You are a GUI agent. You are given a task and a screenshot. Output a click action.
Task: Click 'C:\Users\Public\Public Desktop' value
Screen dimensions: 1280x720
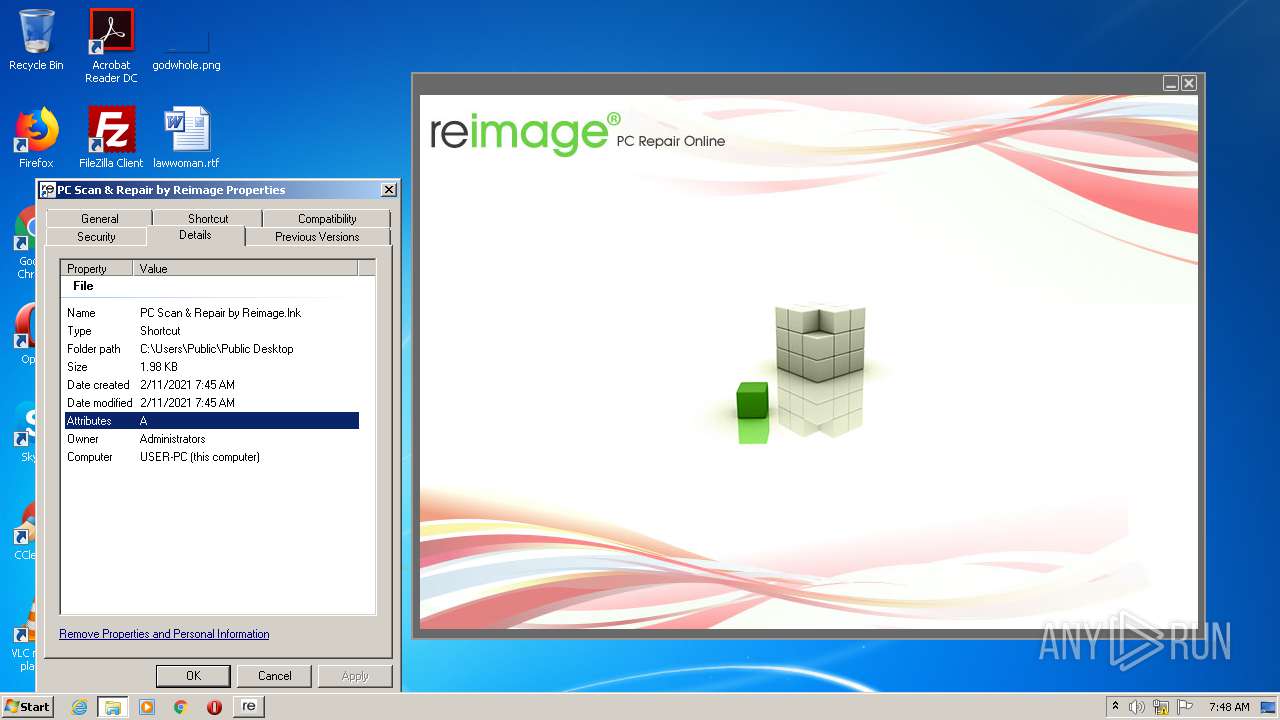[x=217, y=349]
